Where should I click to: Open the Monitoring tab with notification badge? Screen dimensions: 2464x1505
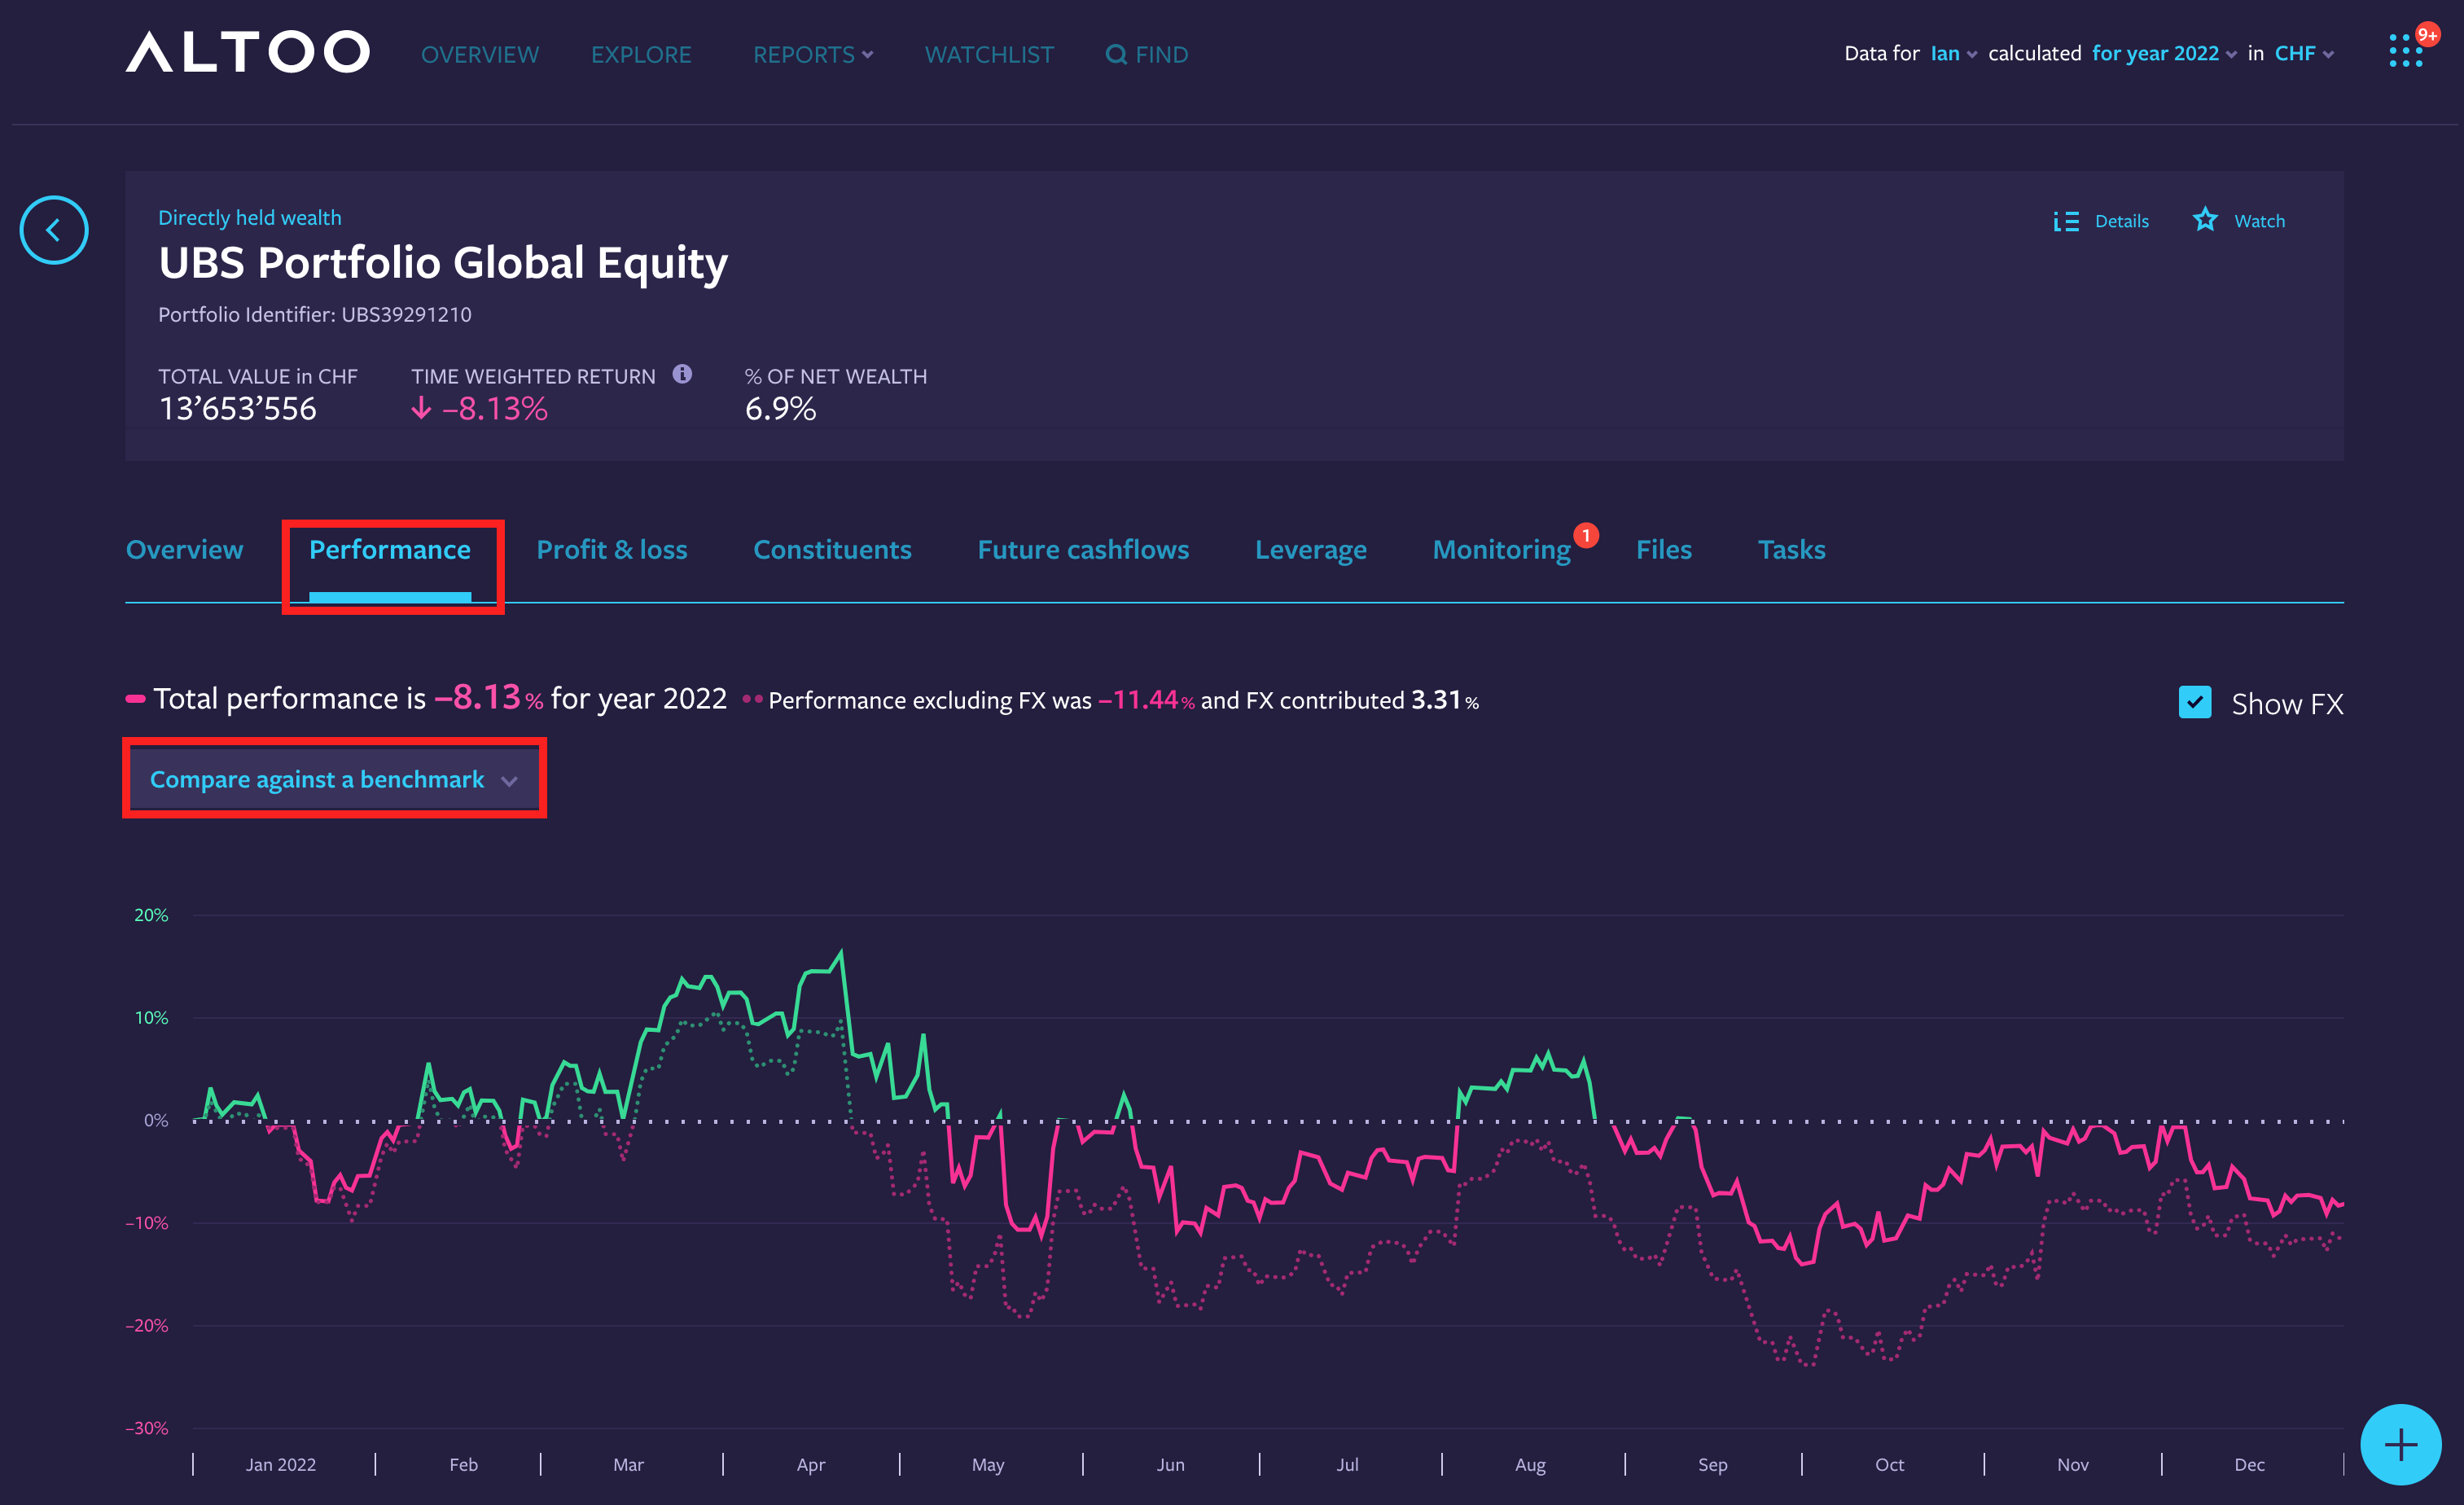[1501, 550]
